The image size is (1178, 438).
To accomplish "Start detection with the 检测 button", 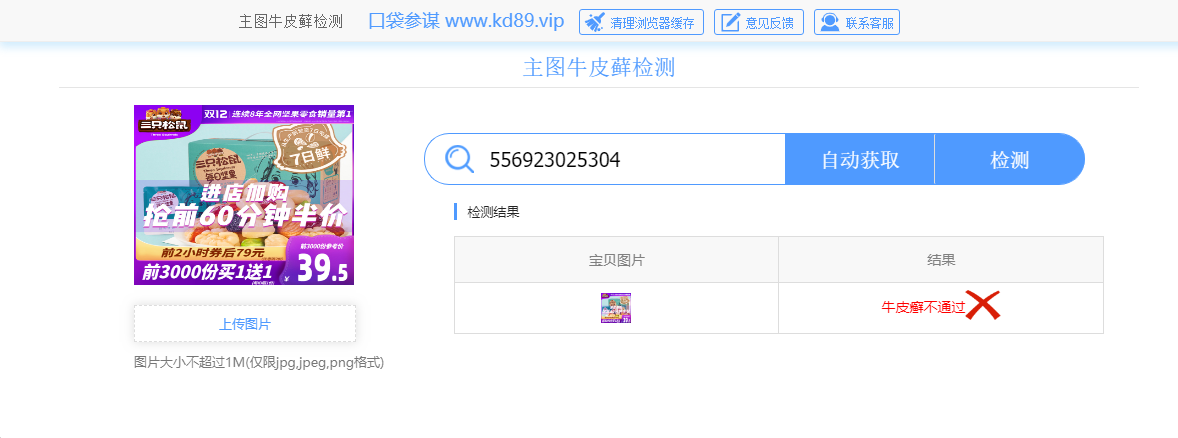I will click(x=1010, y=159).
